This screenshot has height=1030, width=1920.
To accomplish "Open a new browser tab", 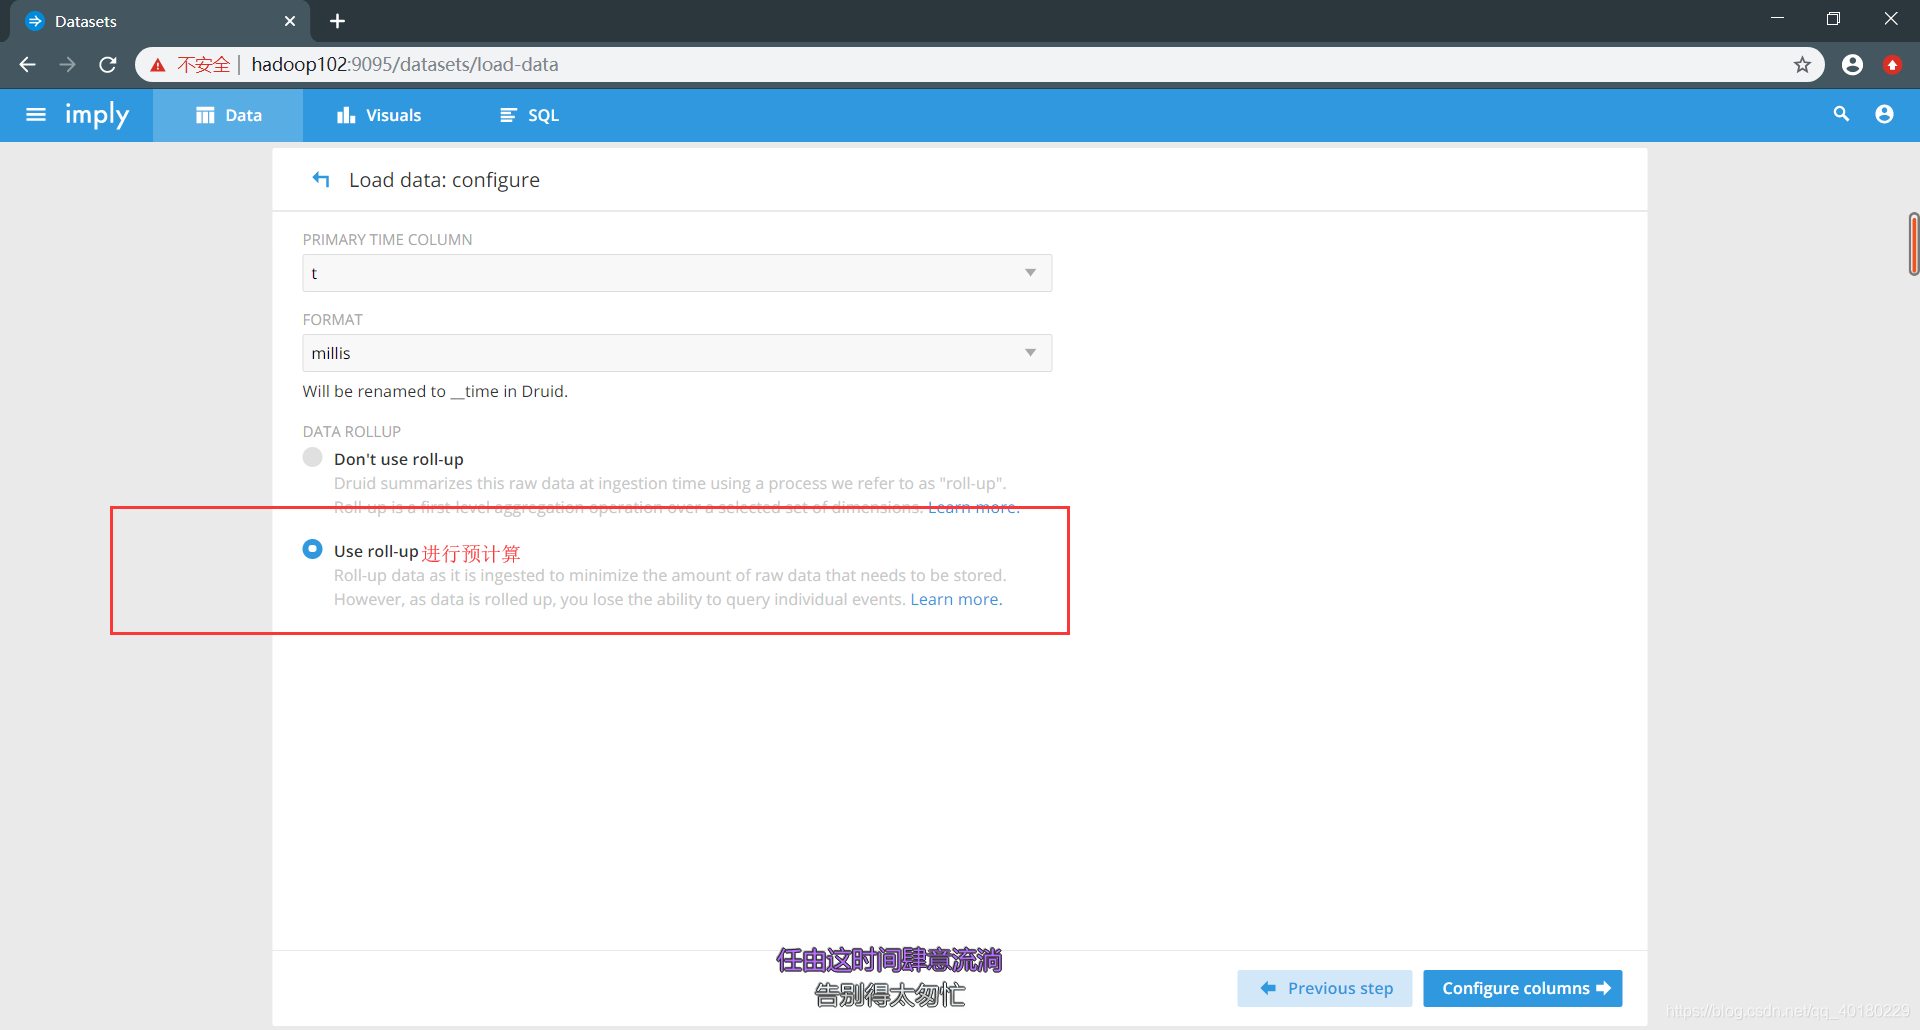I will [337, 21].
